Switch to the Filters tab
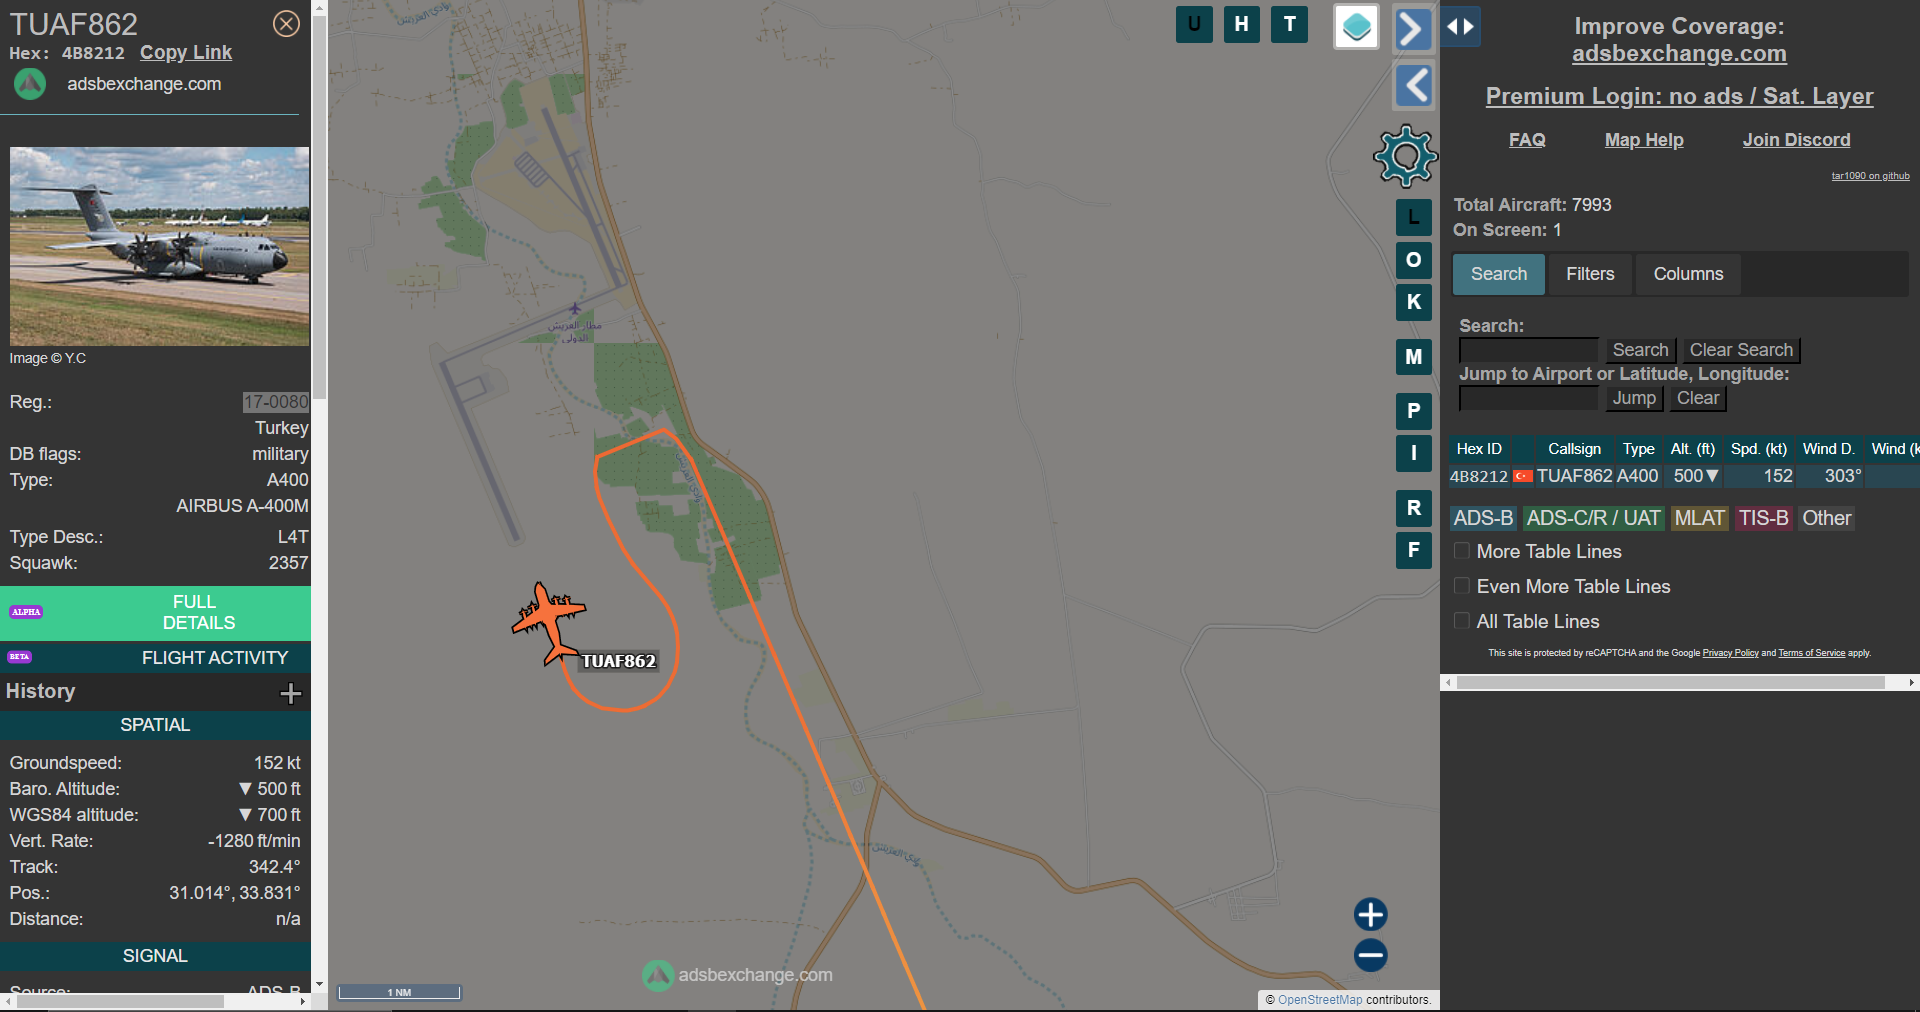The height and width of the screenshot is (1012, 1920). (1590, 274)
